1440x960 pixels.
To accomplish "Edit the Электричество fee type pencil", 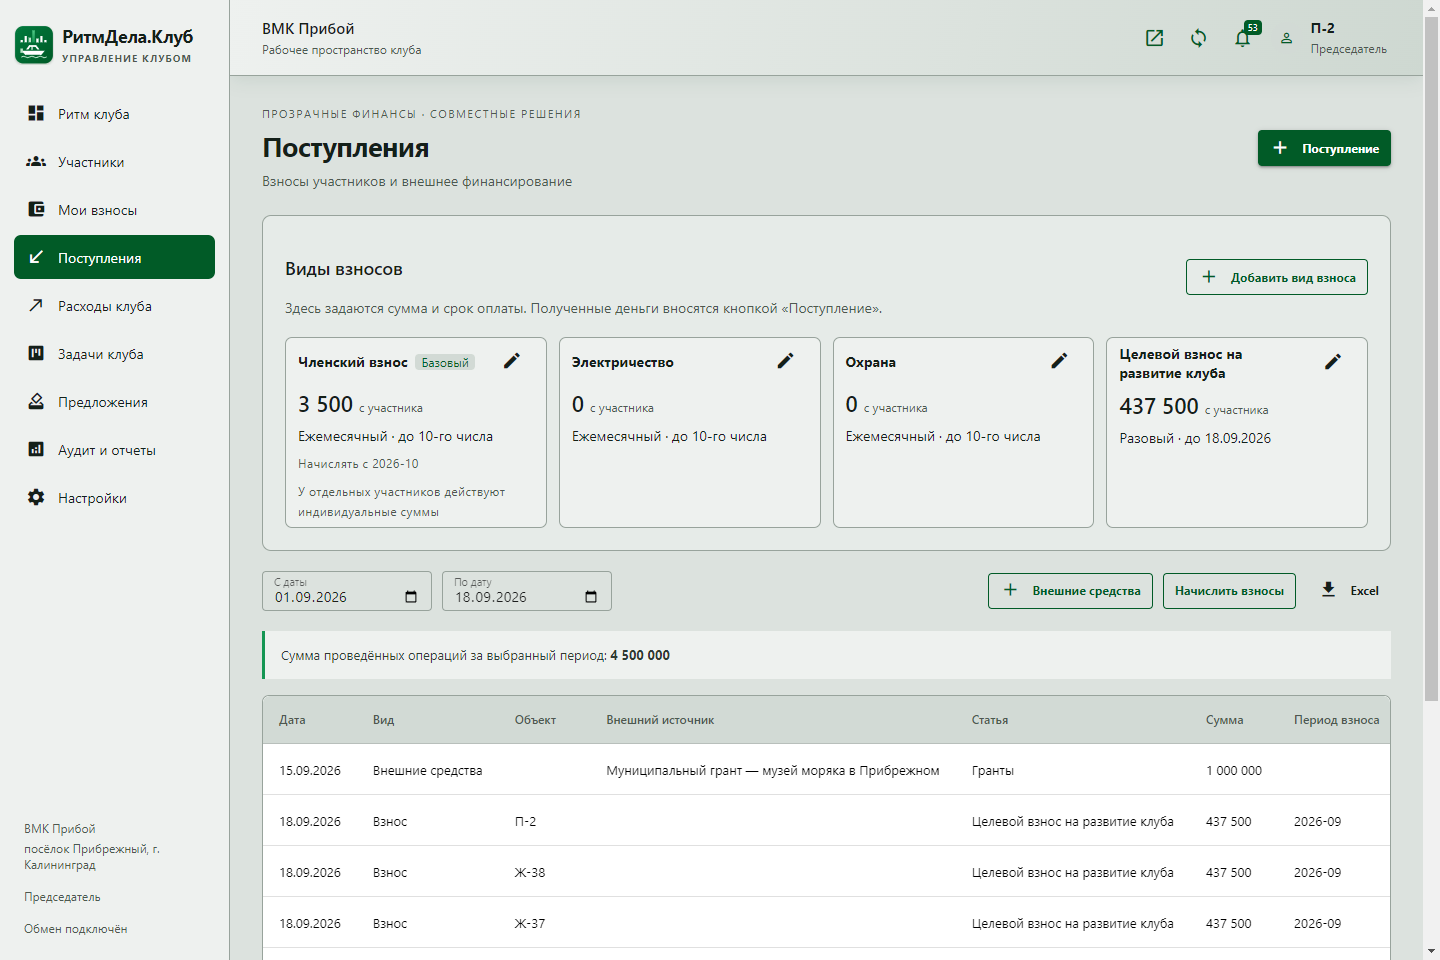I will tap(786, 361).
